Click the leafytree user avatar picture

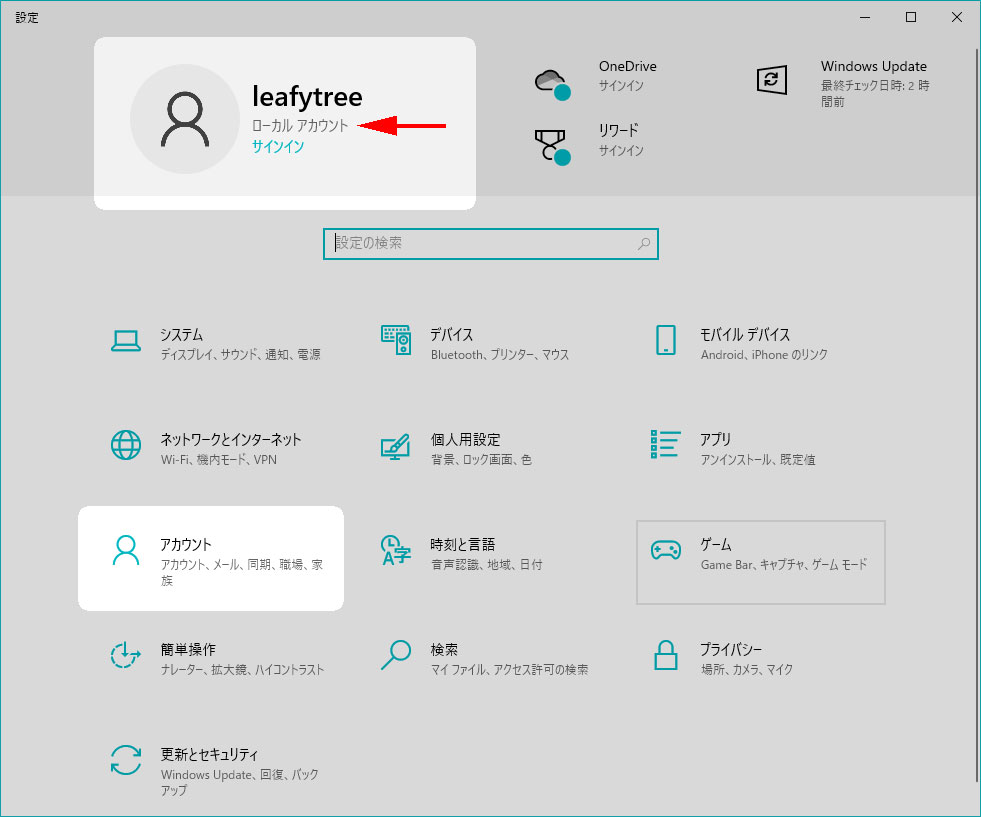coord(185,119)
